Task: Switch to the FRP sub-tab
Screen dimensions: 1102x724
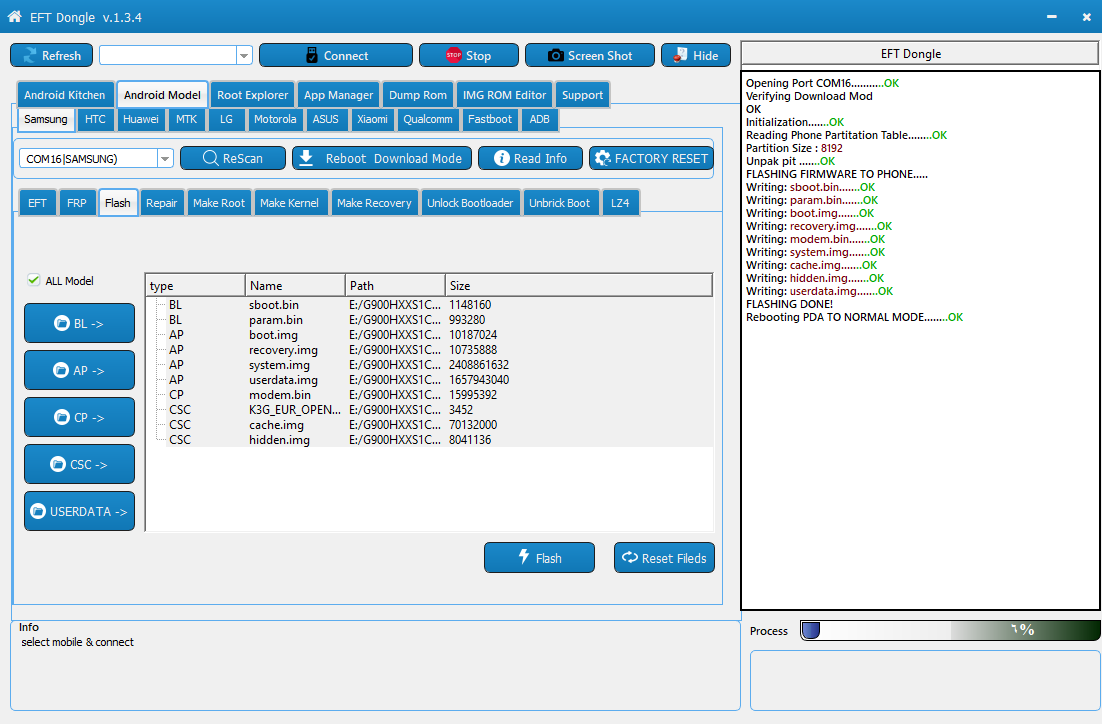Action: pos(77,203)
